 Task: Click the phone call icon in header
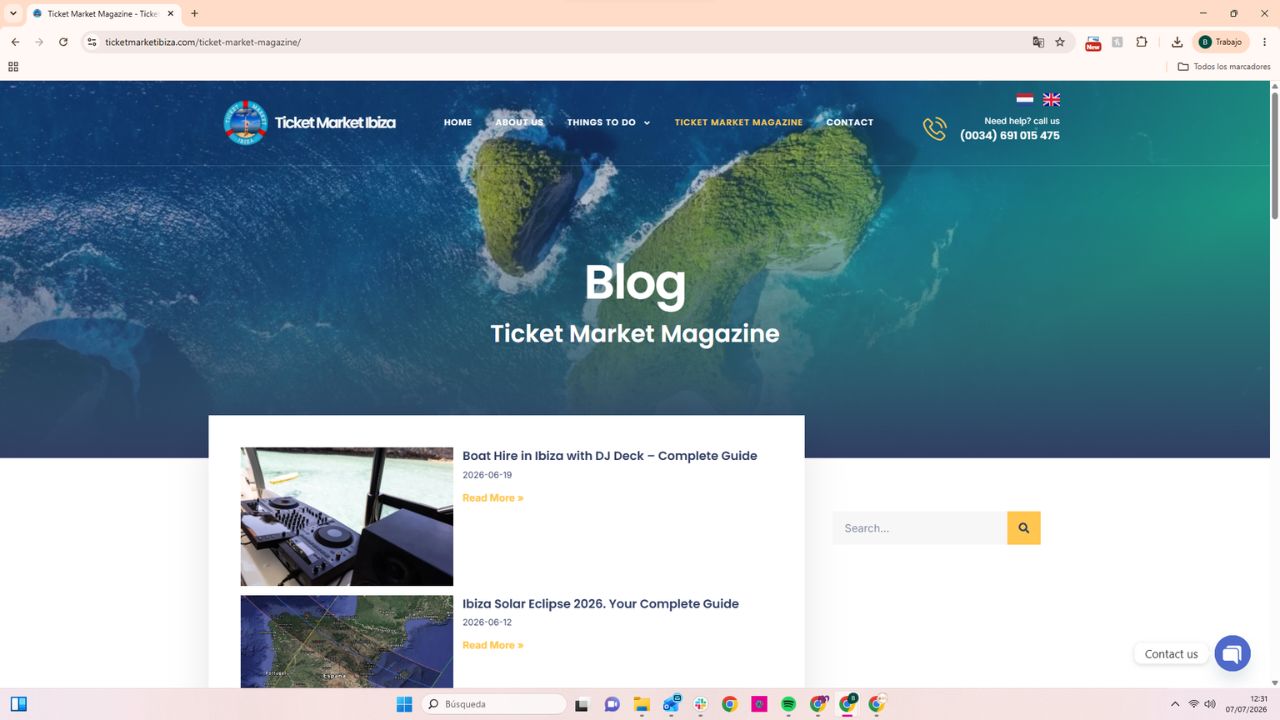tap(934, 129)
